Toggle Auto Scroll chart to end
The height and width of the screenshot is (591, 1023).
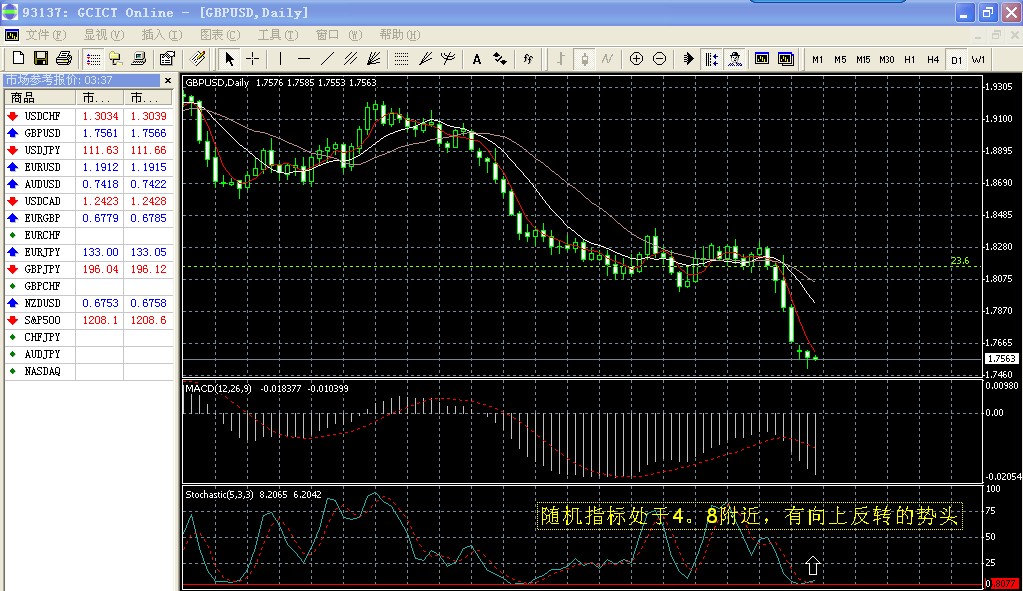click(688, 59)
